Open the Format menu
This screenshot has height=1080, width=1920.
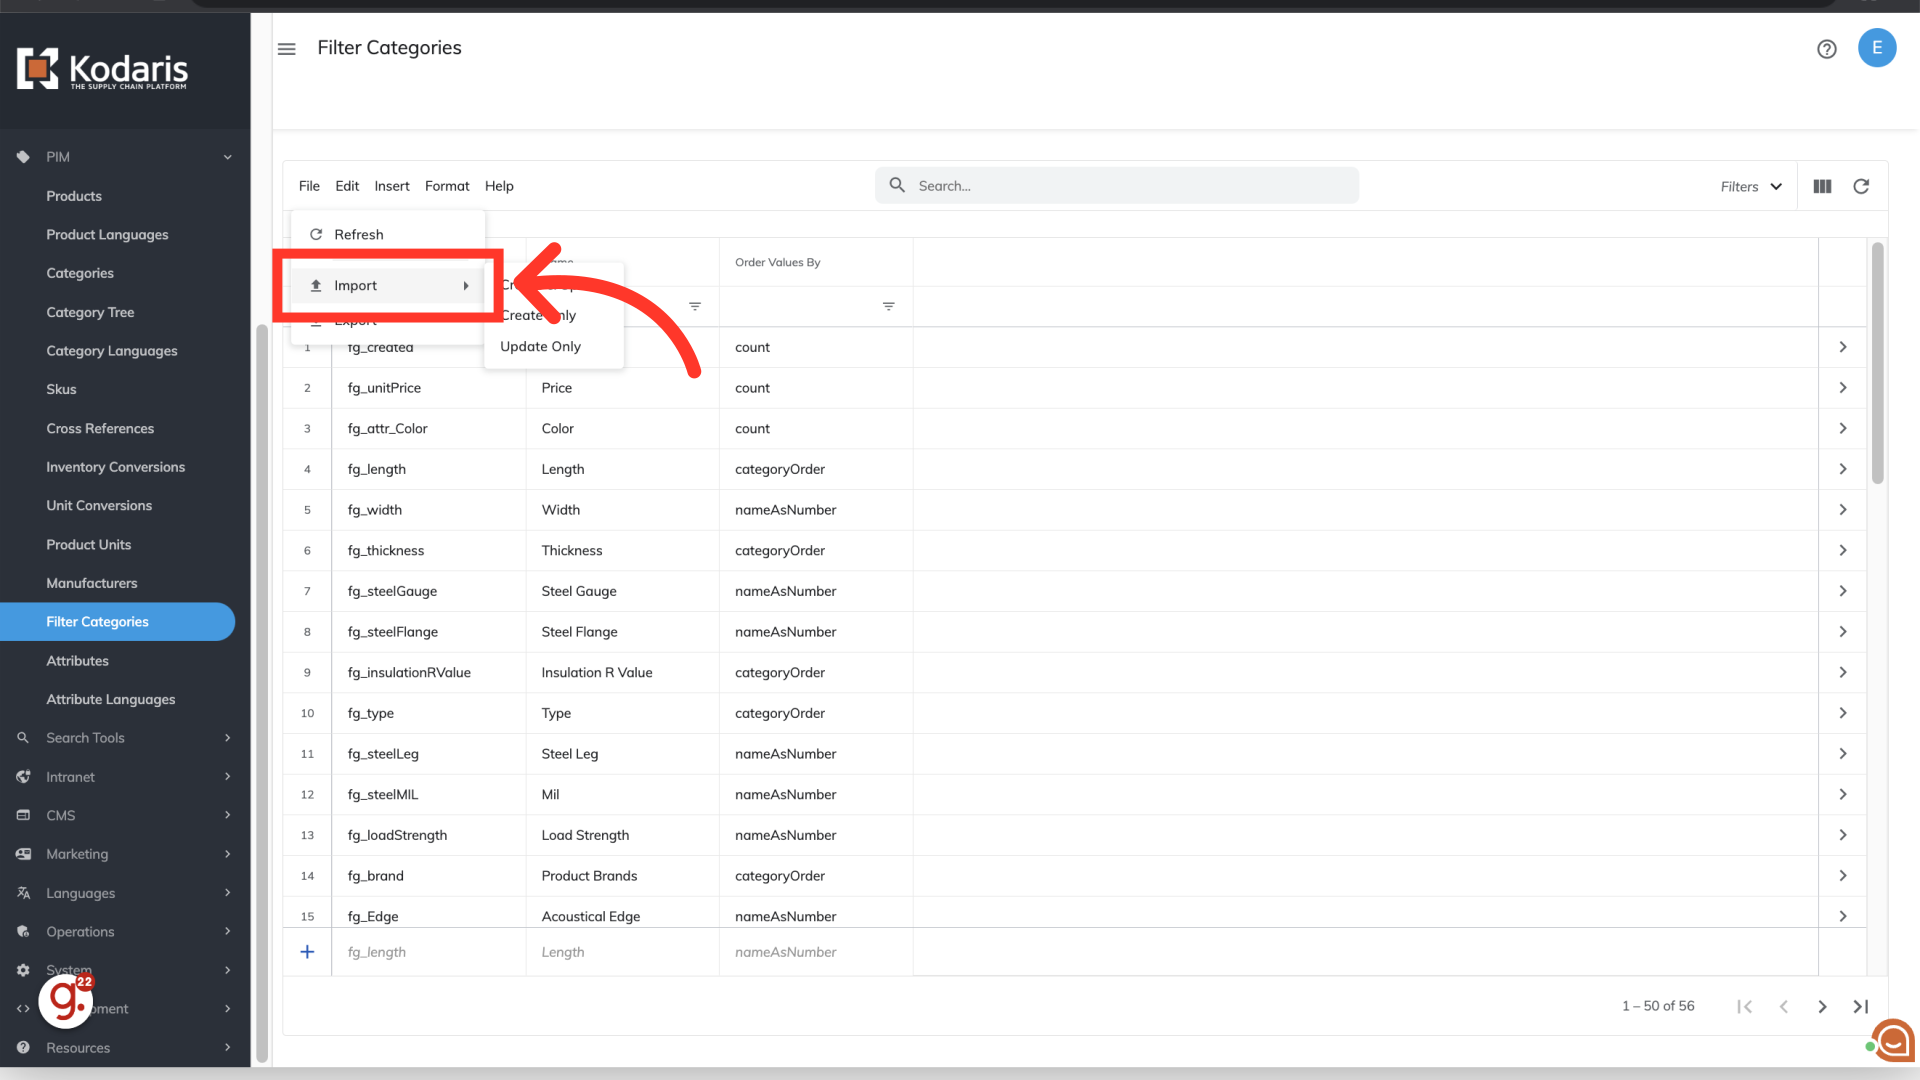pyautogui.click(x=446, y=186)
